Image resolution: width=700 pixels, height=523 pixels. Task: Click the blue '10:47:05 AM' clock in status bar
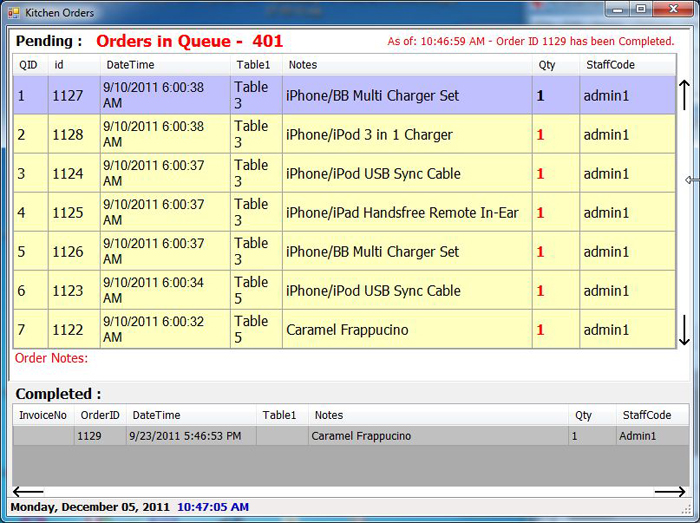pos(213,507)
